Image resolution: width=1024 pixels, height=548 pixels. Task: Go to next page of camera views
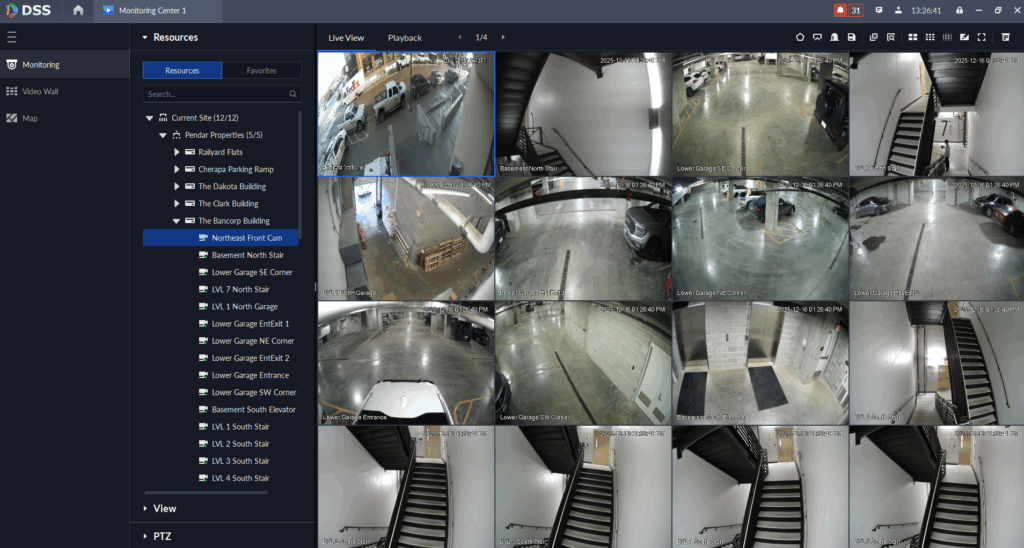tap(503, 37)
